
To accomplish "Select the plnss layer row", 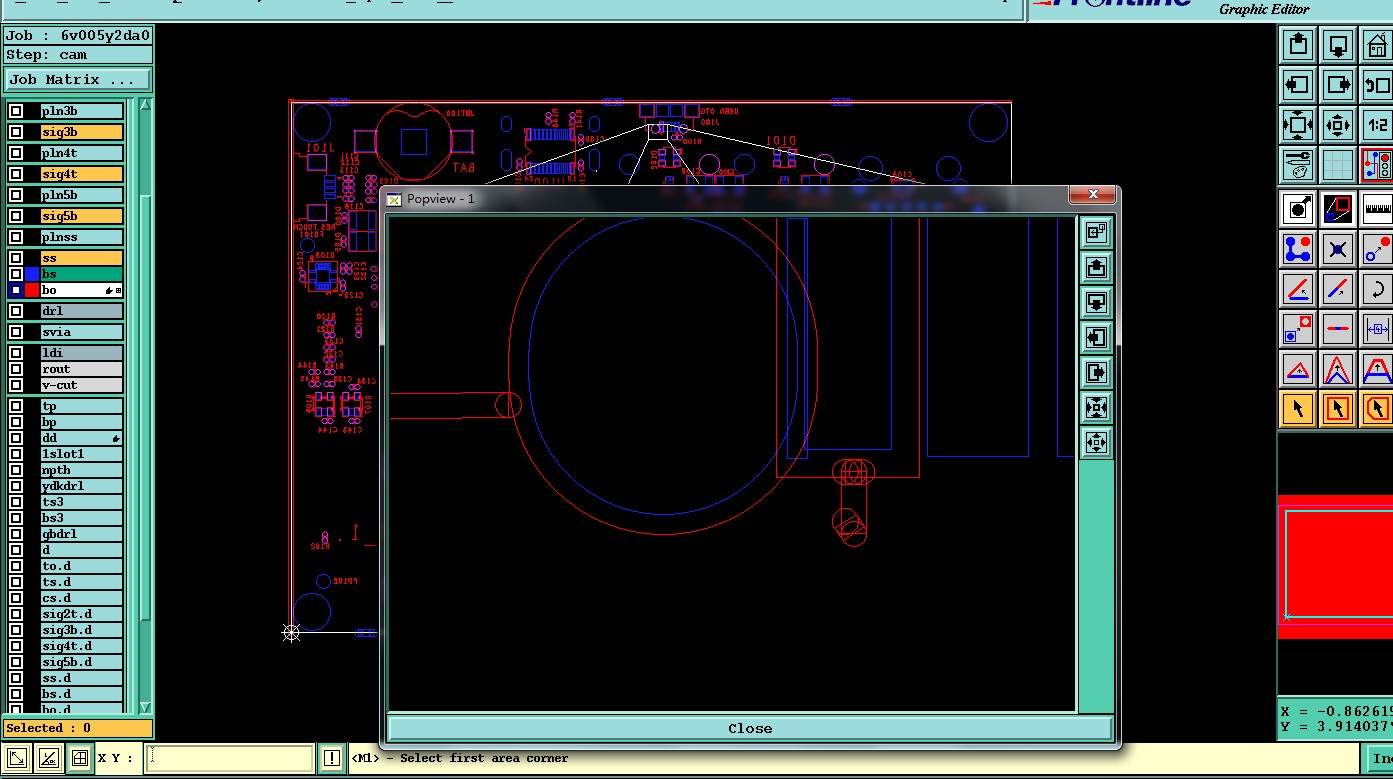I will tap(81, 237).
